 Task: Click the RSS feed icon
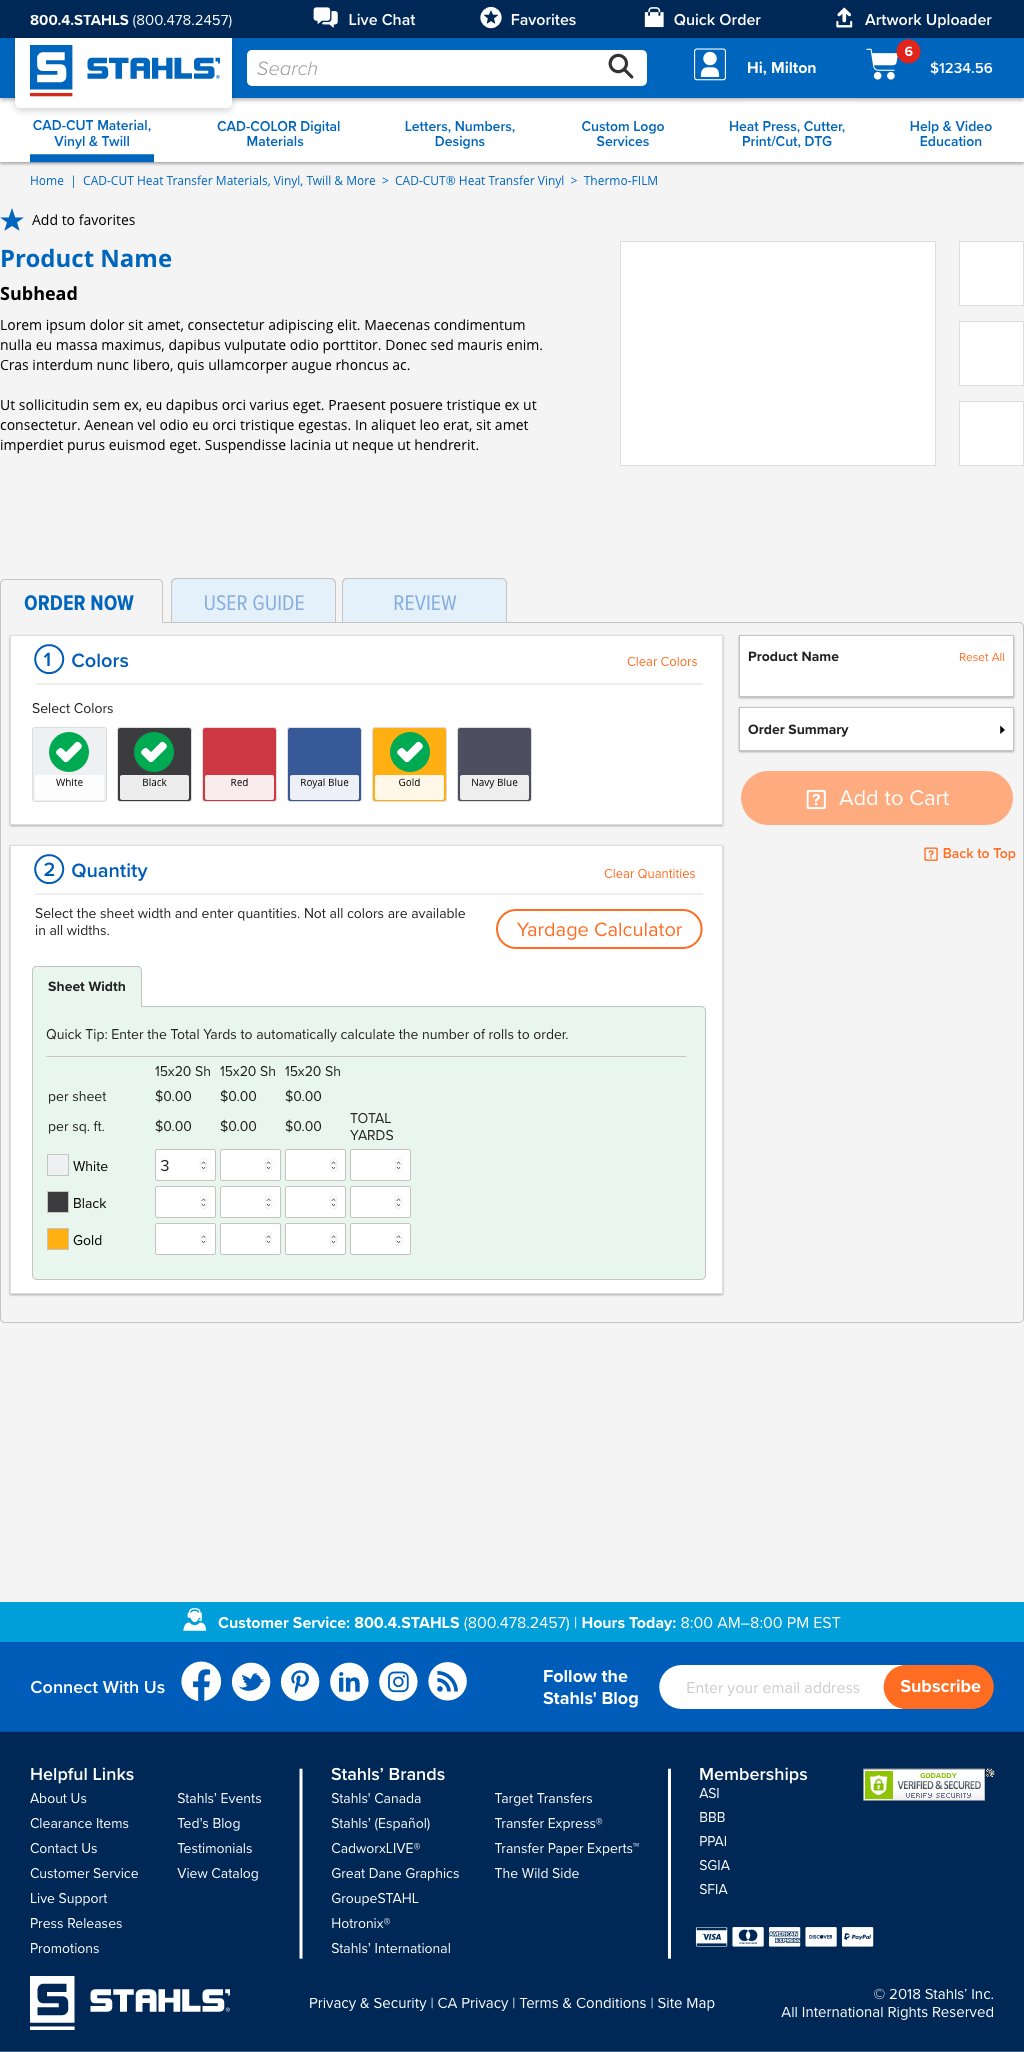coord(447,1682)
